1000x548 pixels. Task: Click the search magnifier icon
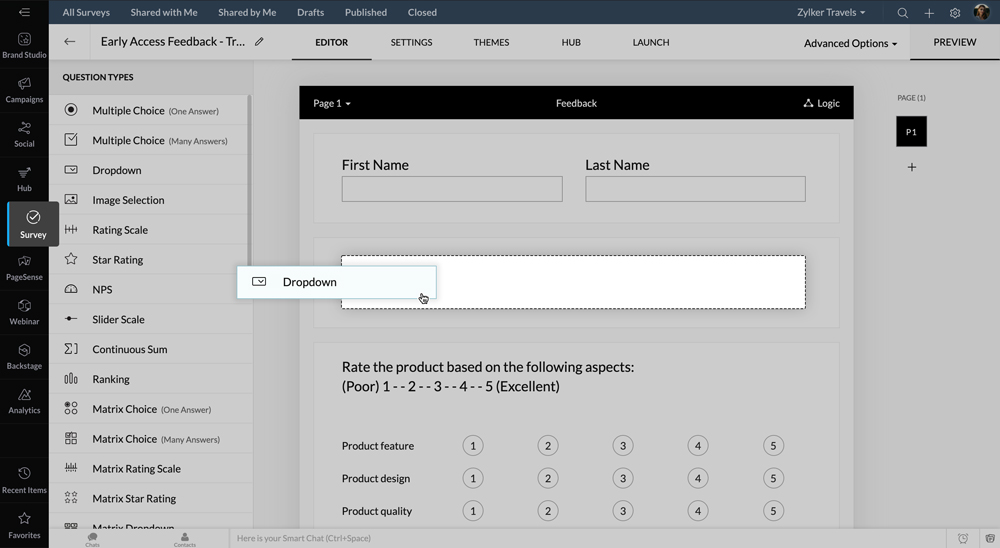tap(903, 13)
